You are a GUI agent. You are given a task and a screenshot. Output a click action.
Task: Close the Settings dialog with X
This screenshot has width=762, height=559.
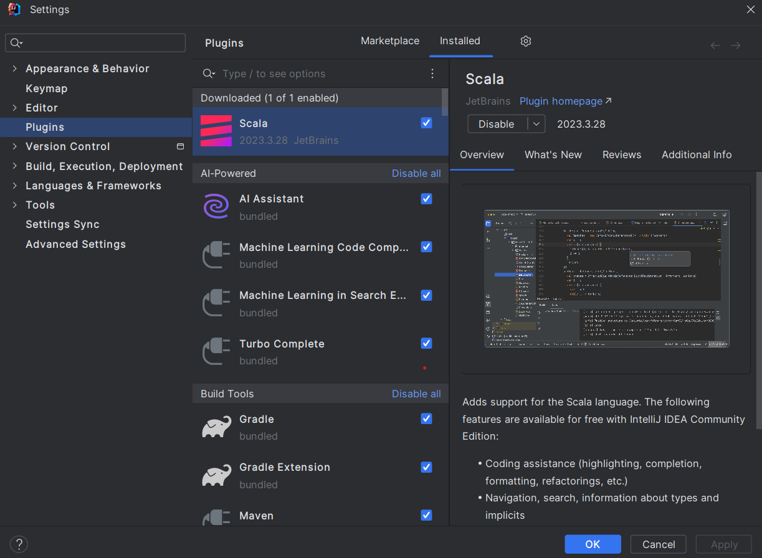(750, 9)
